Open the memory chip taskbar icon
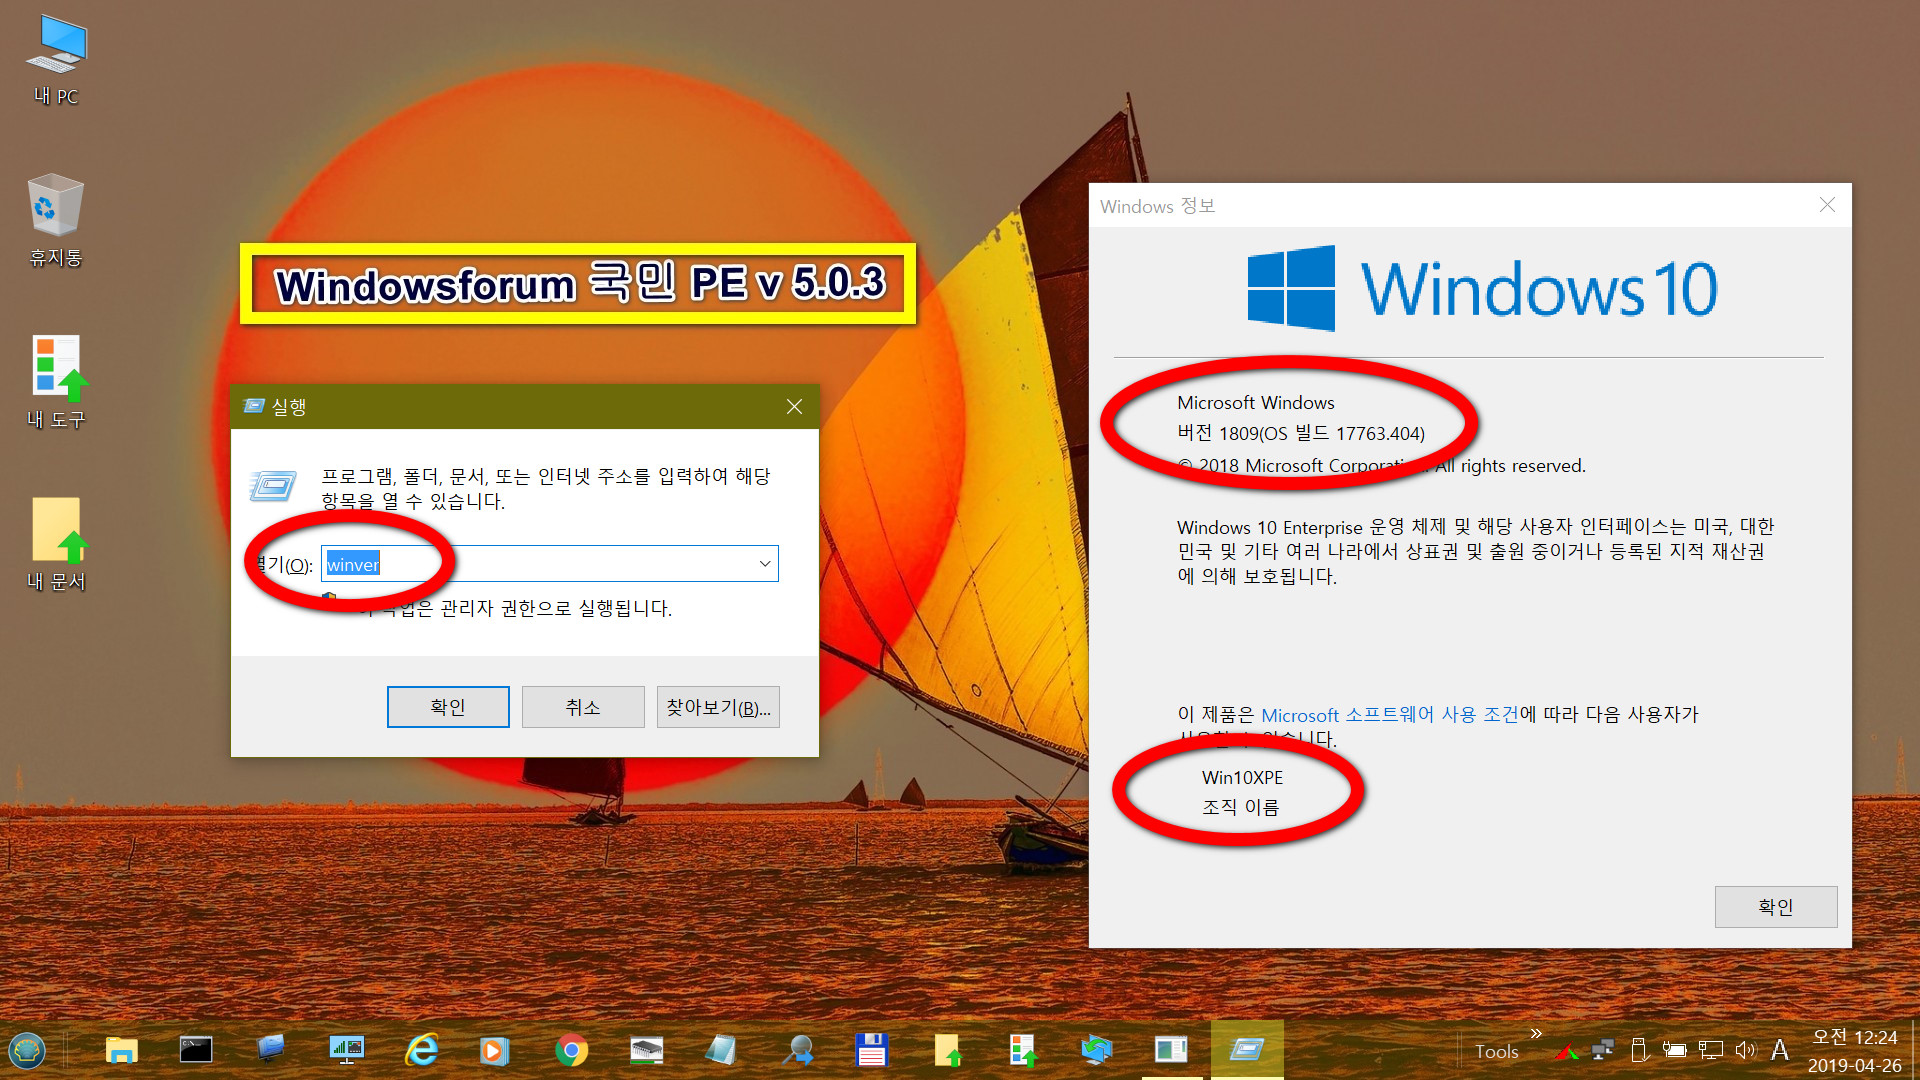 646,1050
